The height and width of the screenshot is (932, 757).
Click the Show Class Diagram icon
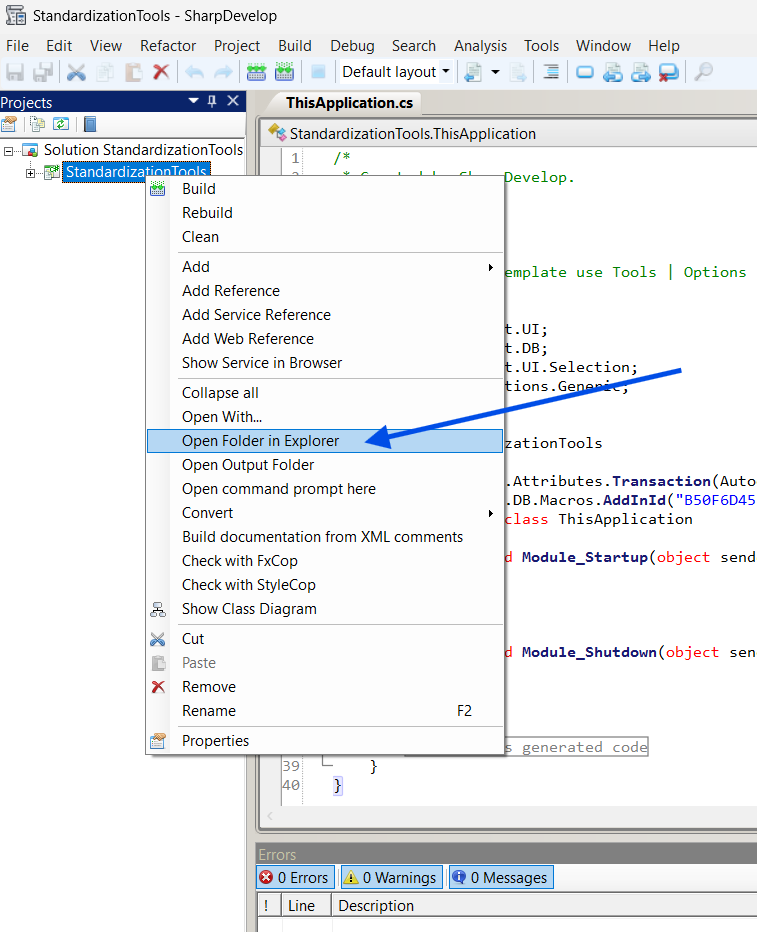click(157, 609)
